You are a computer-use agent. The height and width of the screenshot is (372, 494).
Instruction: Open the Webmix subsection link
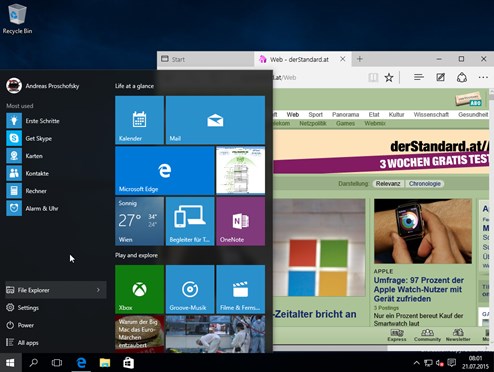375,123
